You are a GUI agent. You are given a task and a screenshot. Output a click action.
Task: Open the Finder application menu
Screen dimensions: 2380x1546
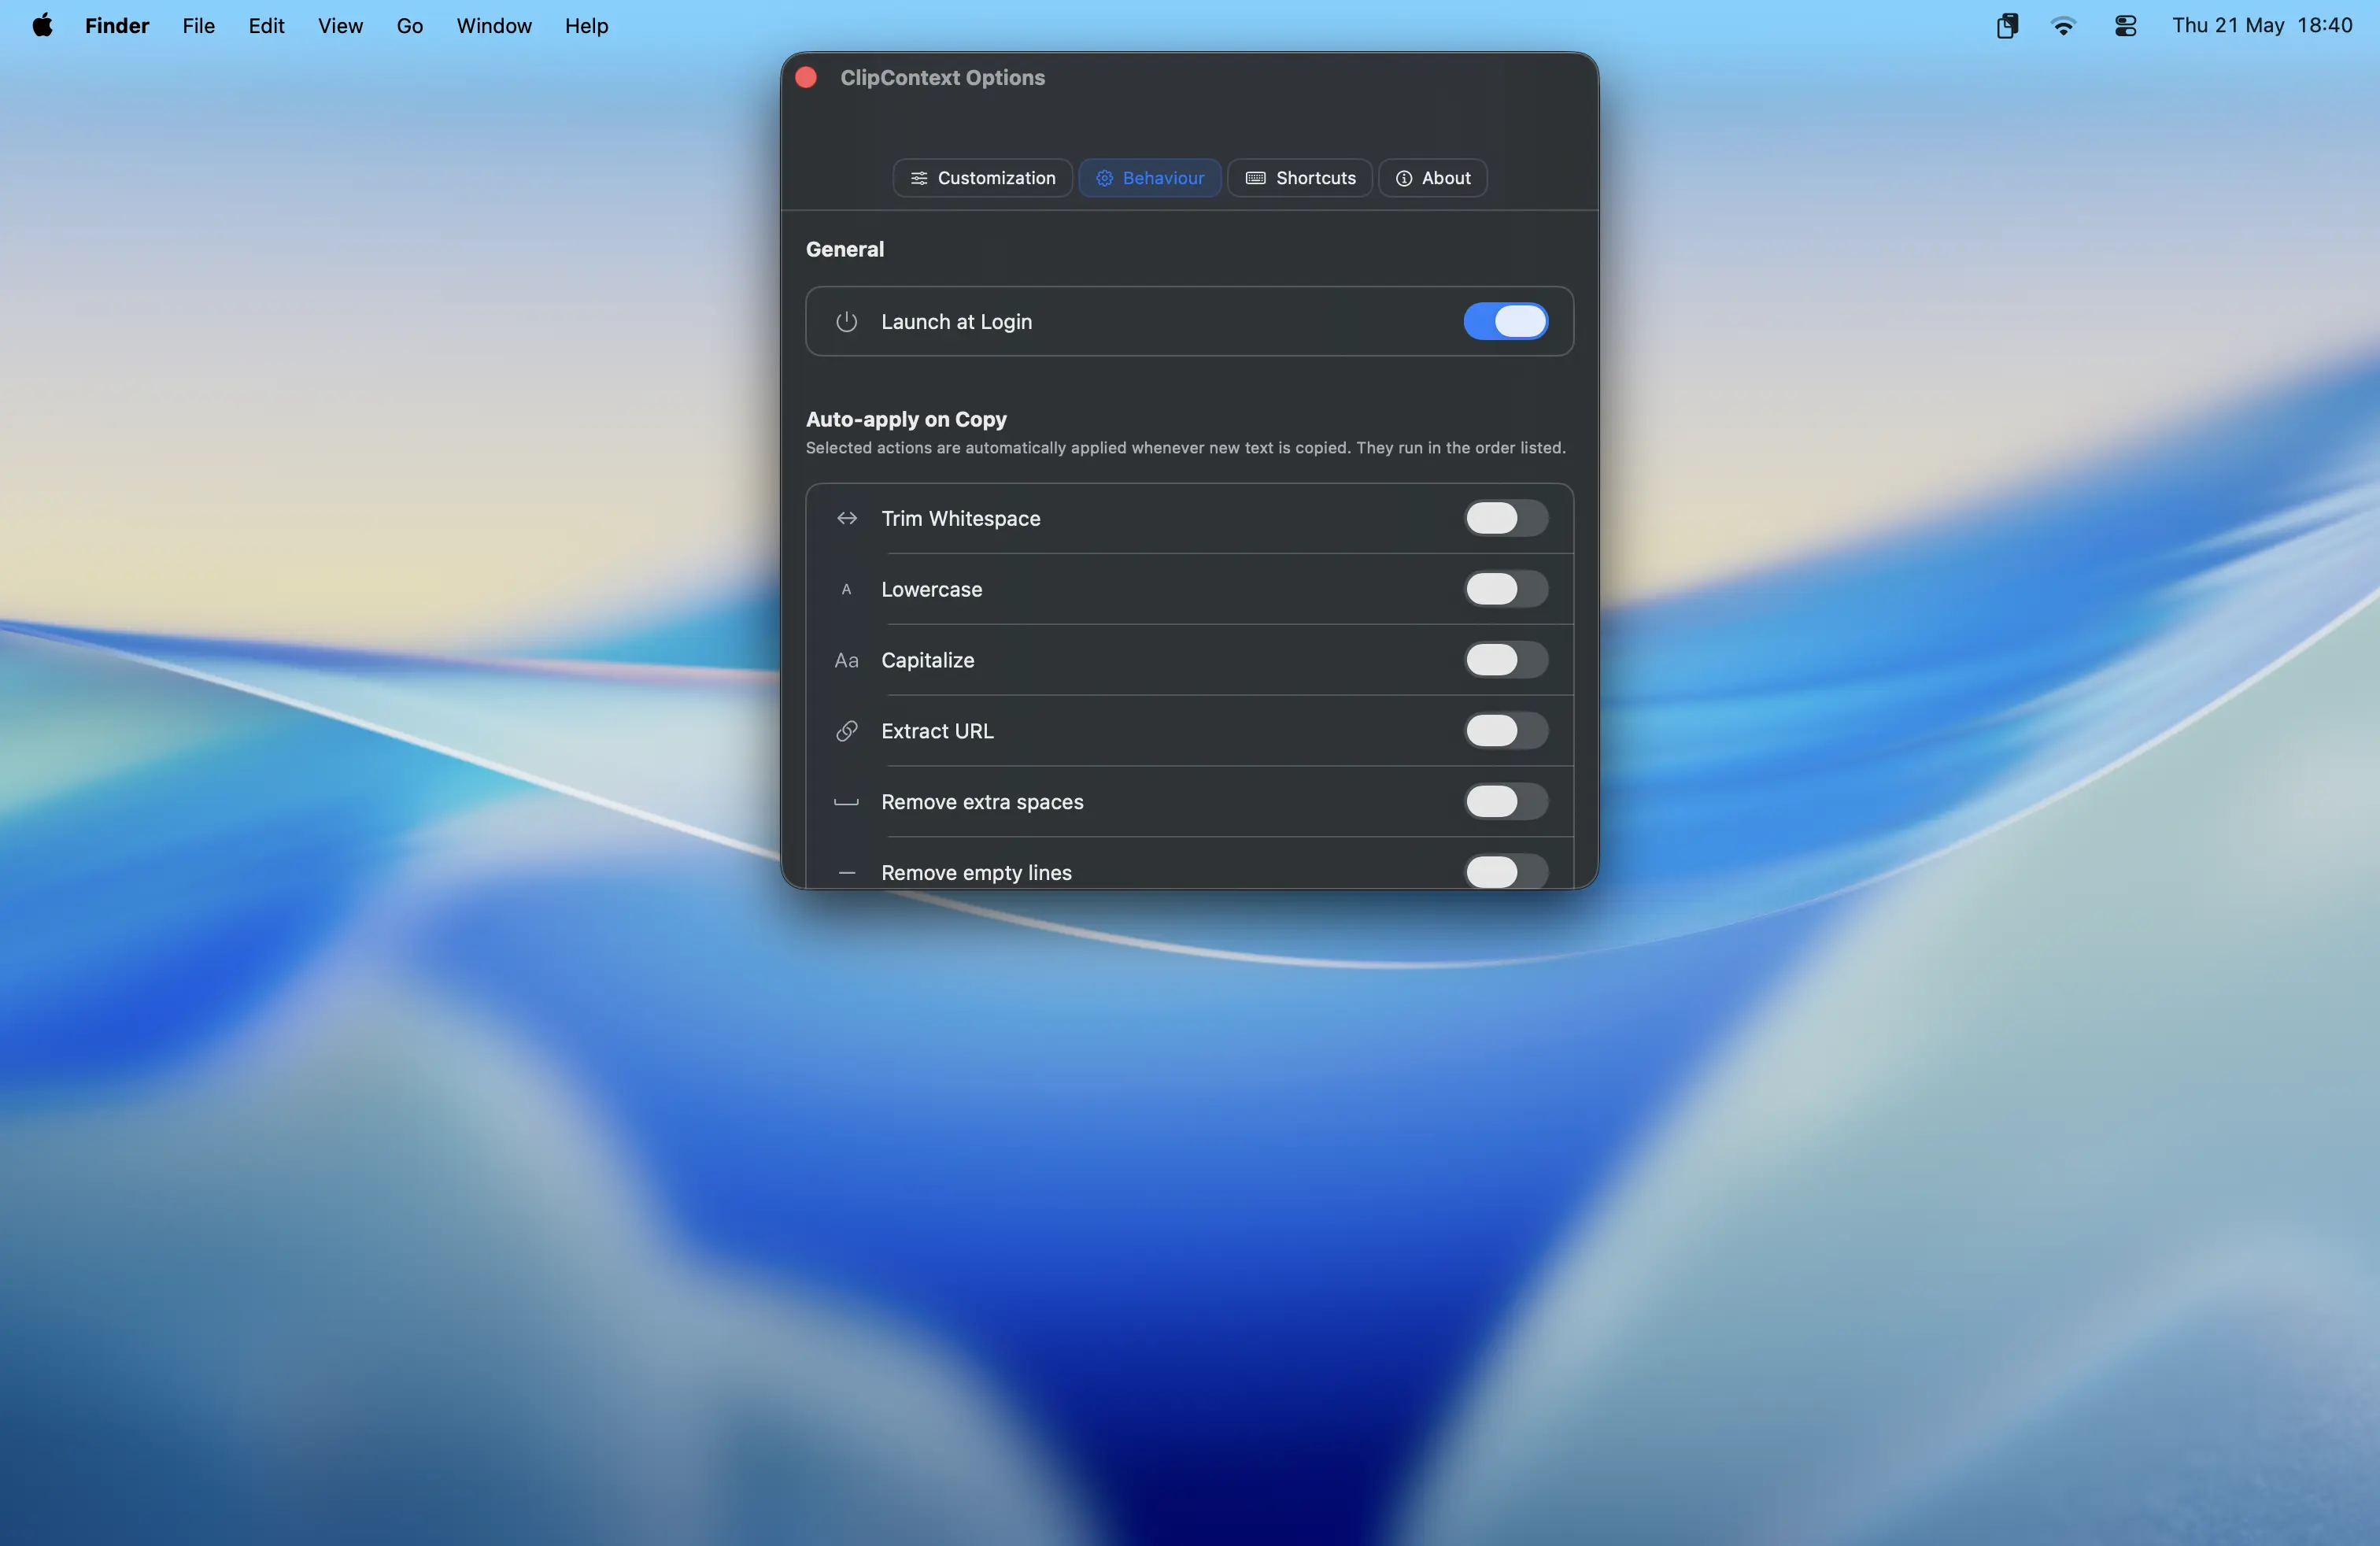(117, 26)
